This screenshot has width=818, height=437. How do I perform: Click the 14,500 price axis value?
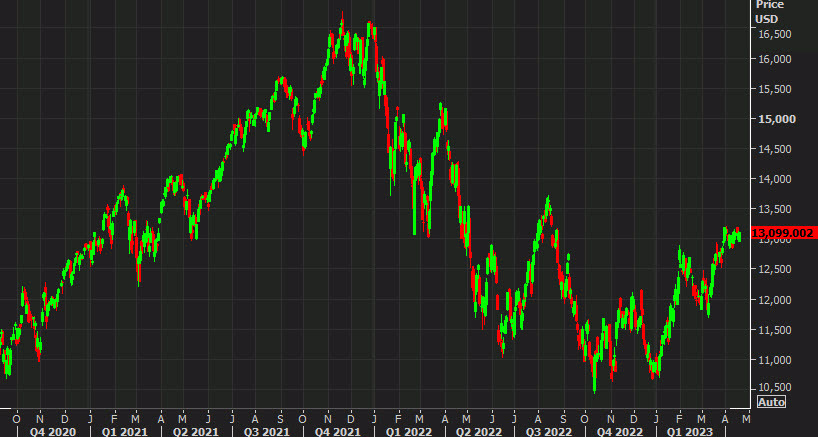pos(774,149)
